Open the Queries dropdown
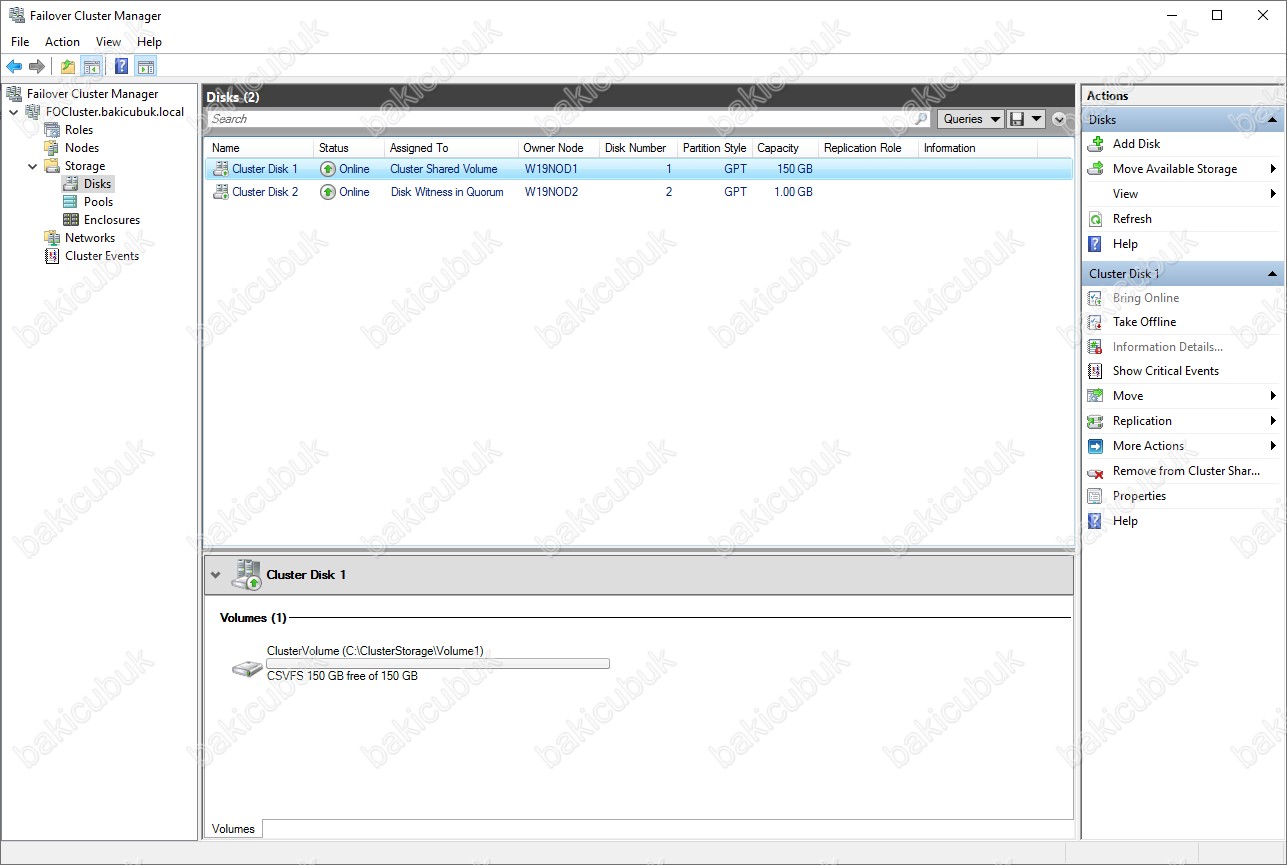The width and height of the screenshot is (1287, 865). coord(971,119)
